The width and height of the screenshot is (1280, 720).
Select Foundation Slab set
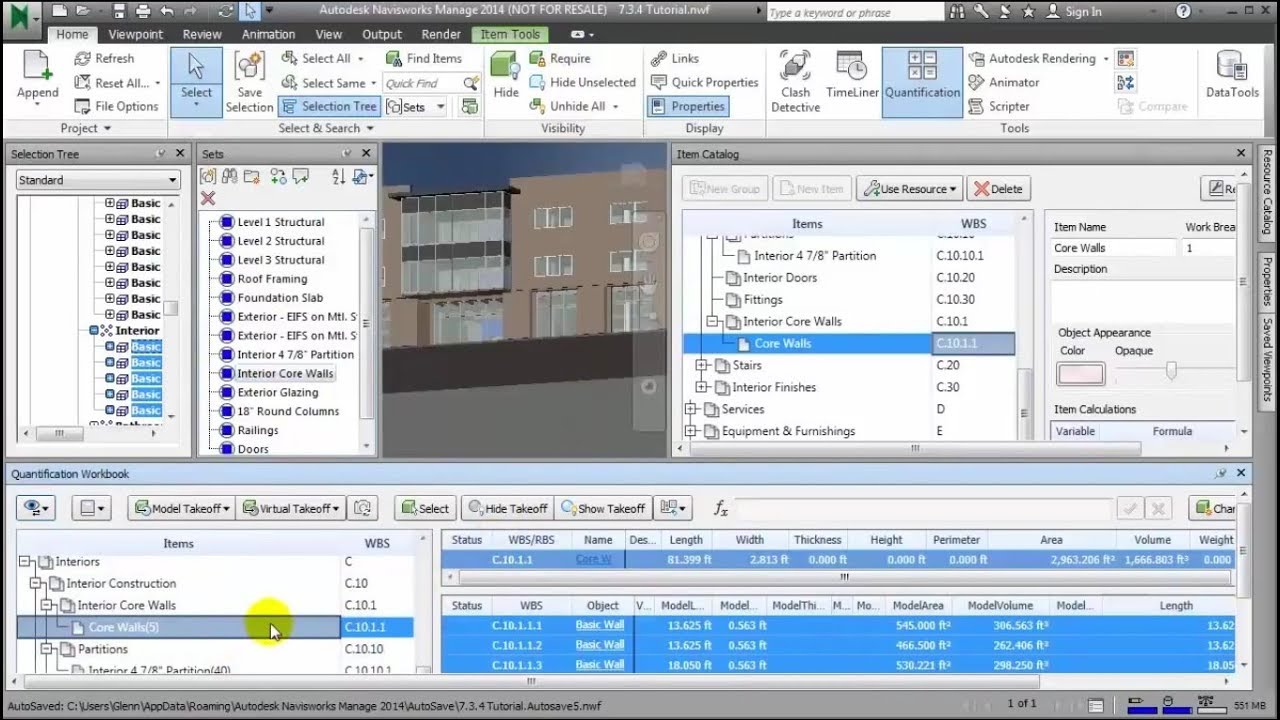point(280,298)
